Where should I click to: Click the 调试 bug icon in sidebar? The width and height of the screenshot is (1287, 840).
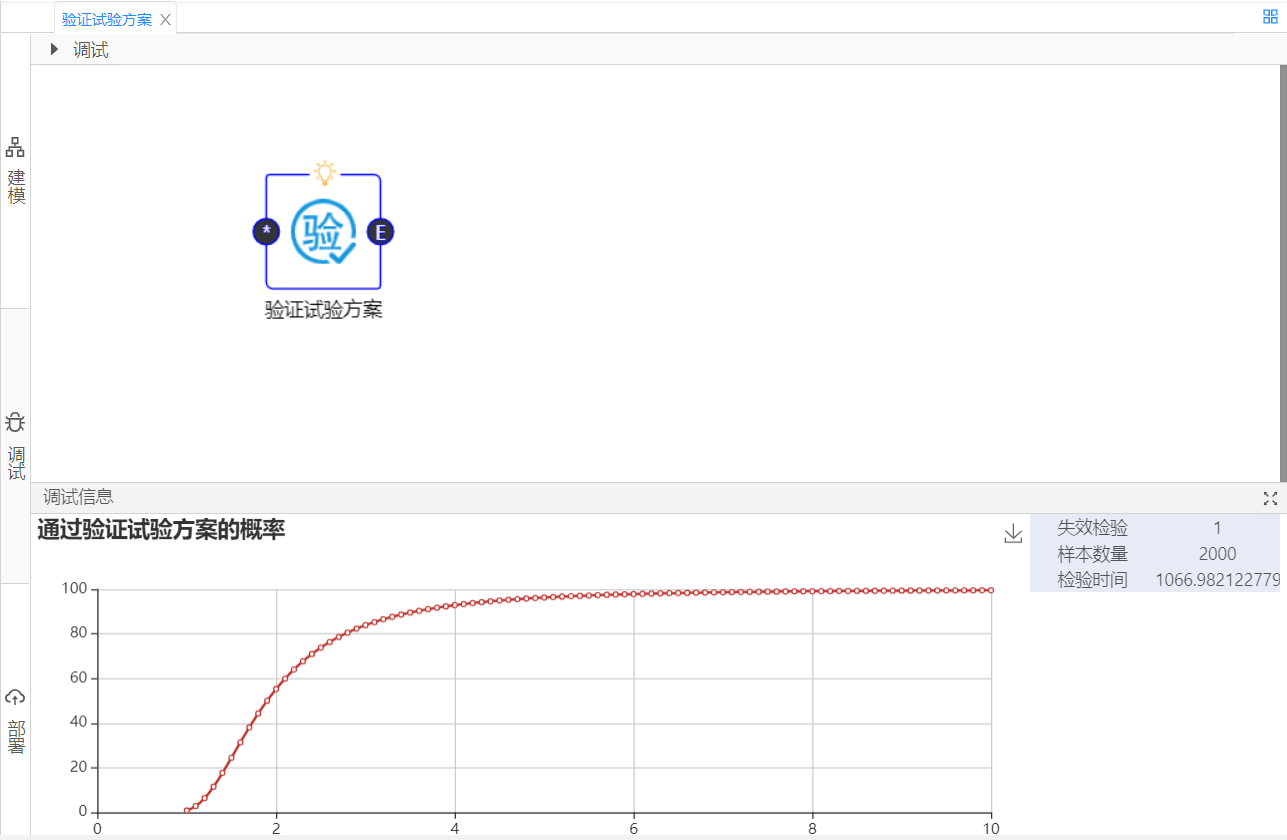point(15,422)
